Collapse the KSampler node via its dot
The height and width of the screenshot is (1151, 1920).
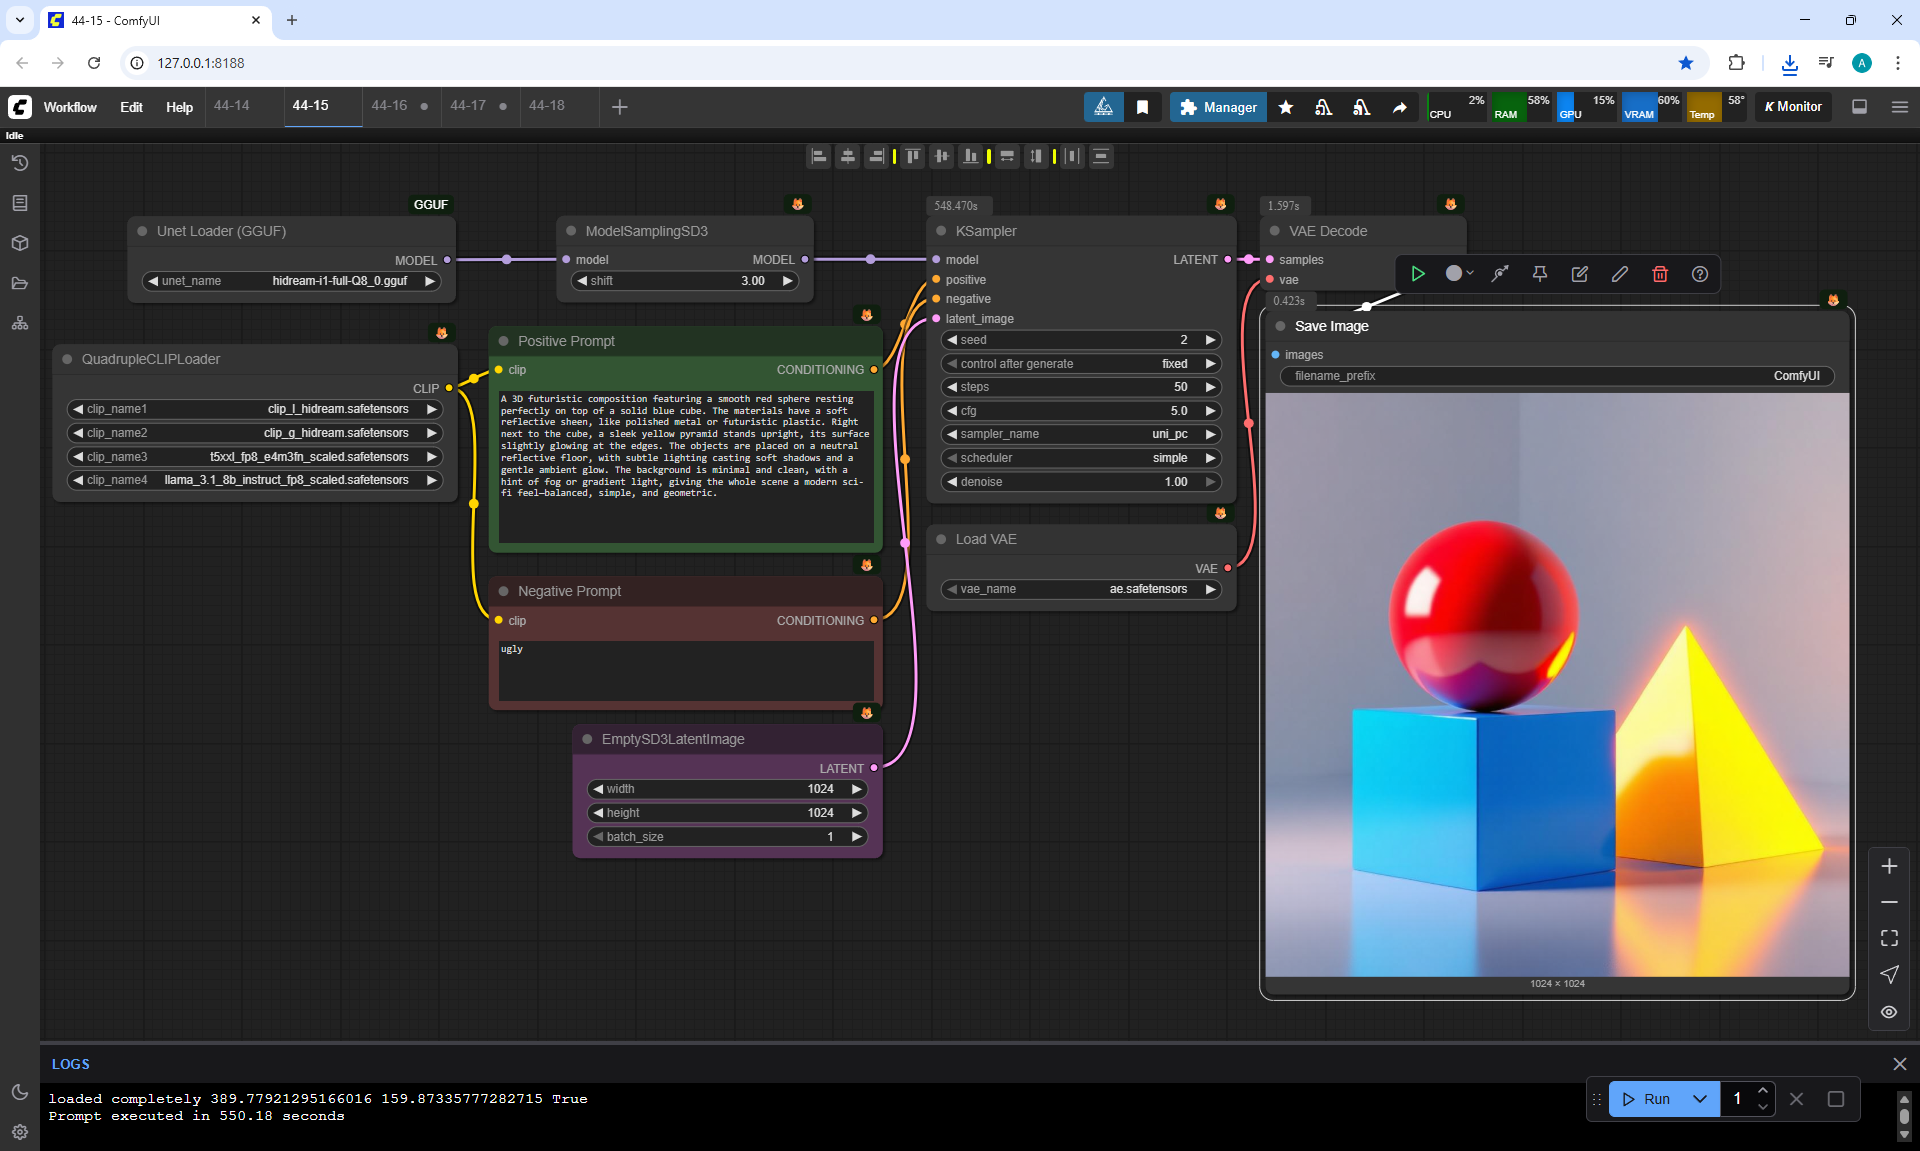pos(941,231)
